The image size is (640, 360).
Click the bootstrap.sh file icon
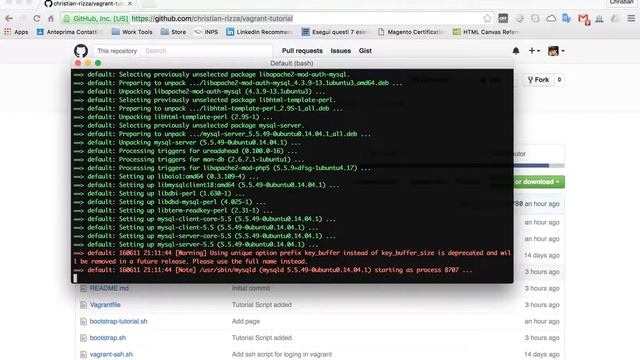pos(83,338)
